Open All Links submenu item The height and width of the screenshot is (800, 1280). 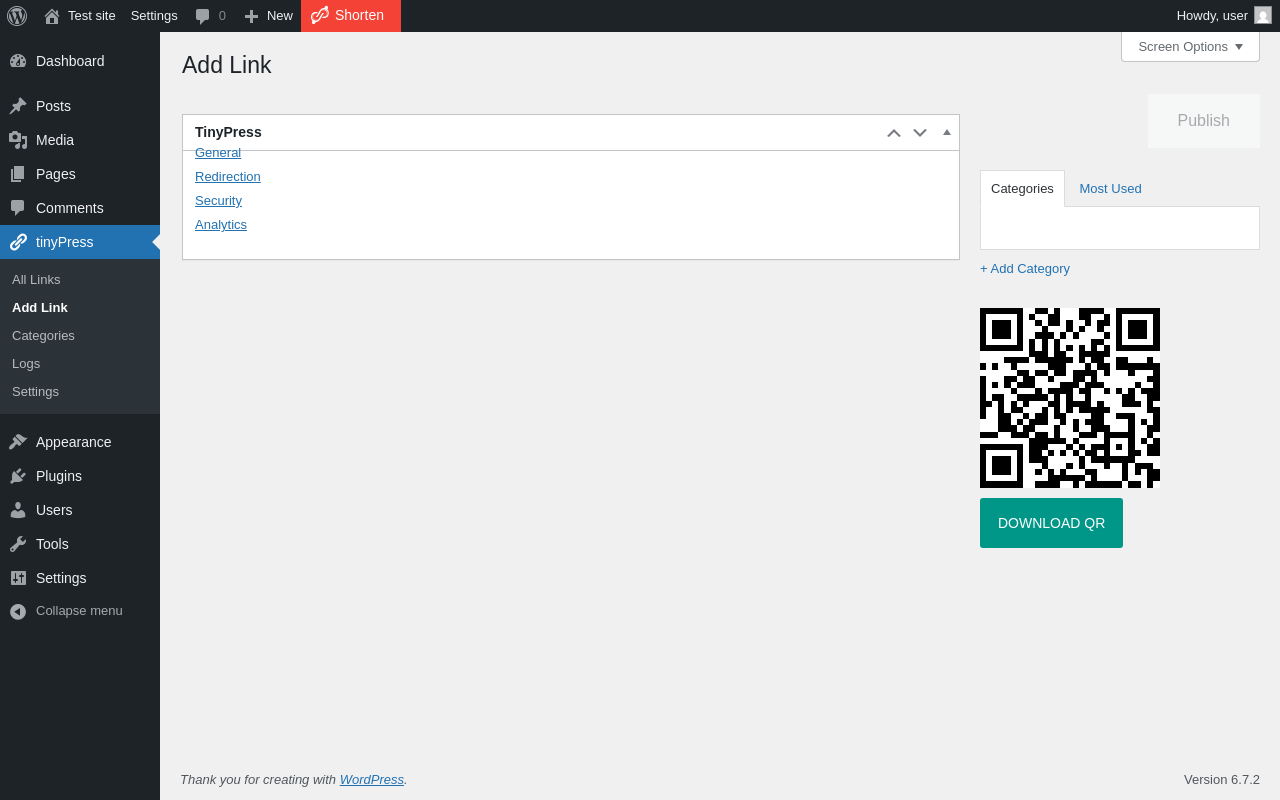pos(36,280)
